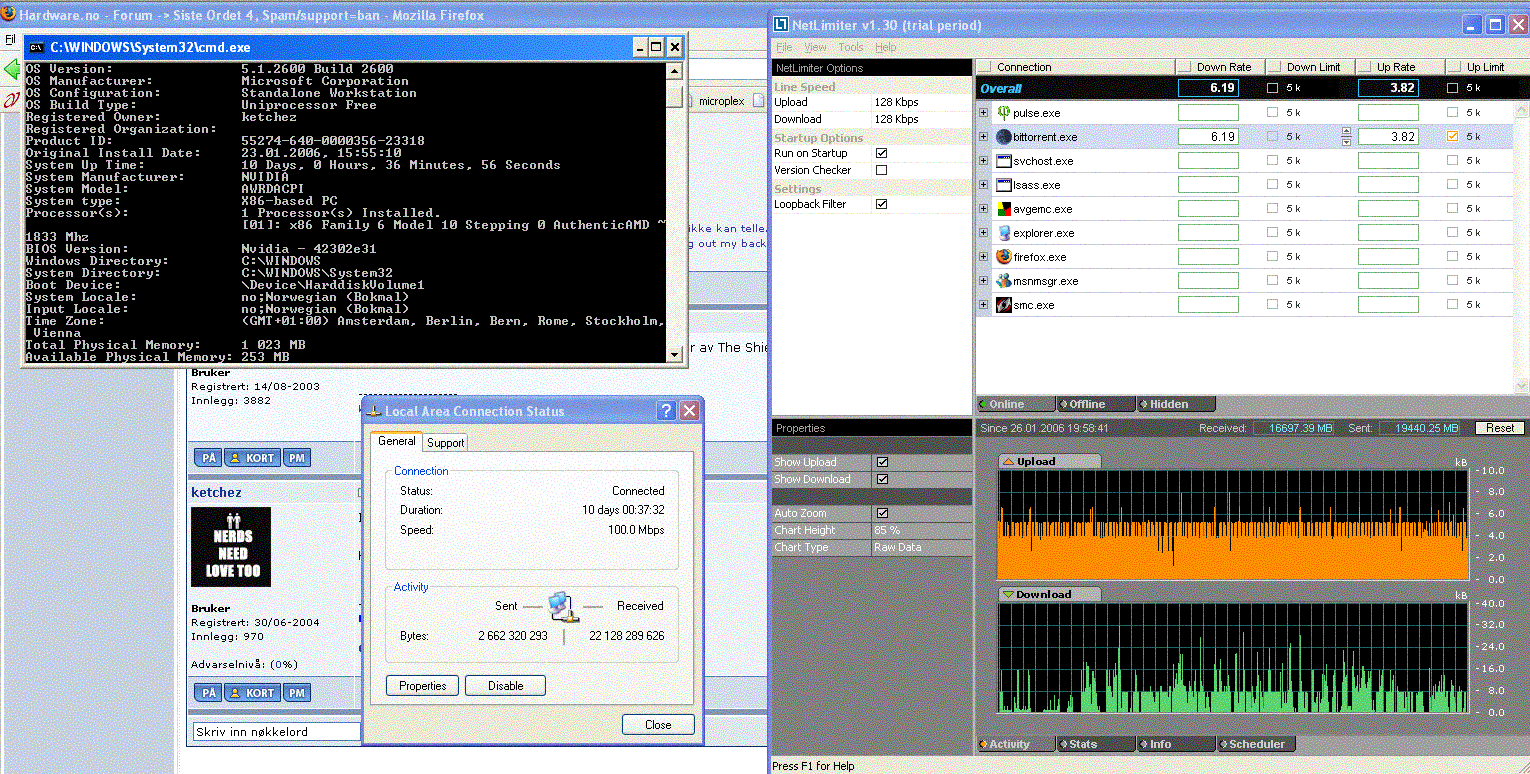Click the green triangle on Download chart label
Screen dimensions: 1530x774
click(x=1008, y=594)
